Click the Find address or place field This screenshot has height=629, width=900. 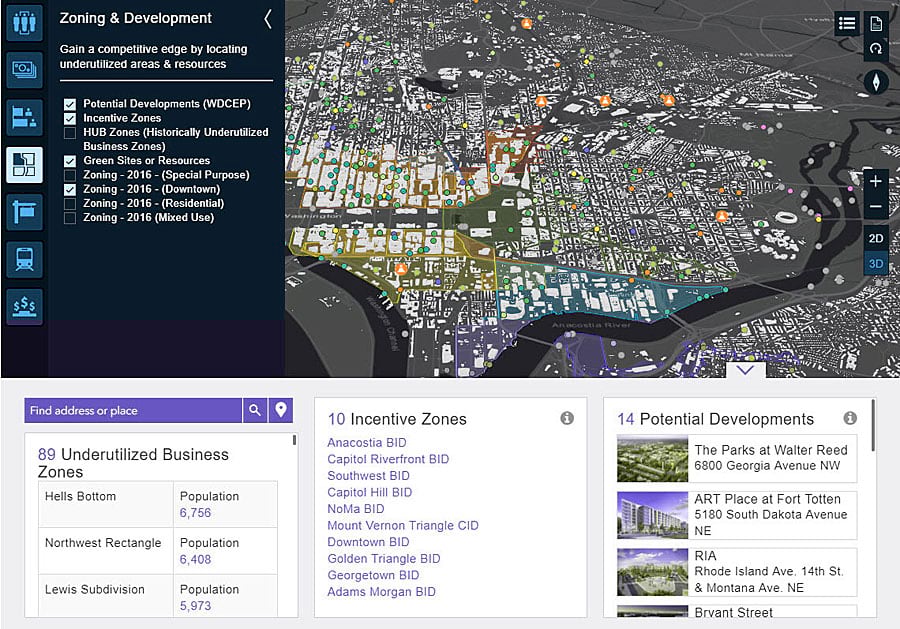[x=133, y=410]
